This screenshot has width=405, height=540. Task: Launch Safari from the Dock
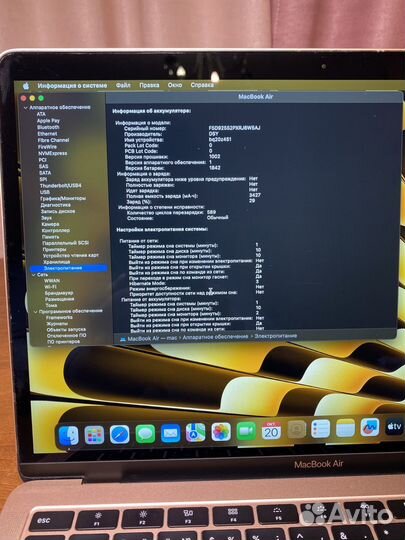tap(120, 434)
